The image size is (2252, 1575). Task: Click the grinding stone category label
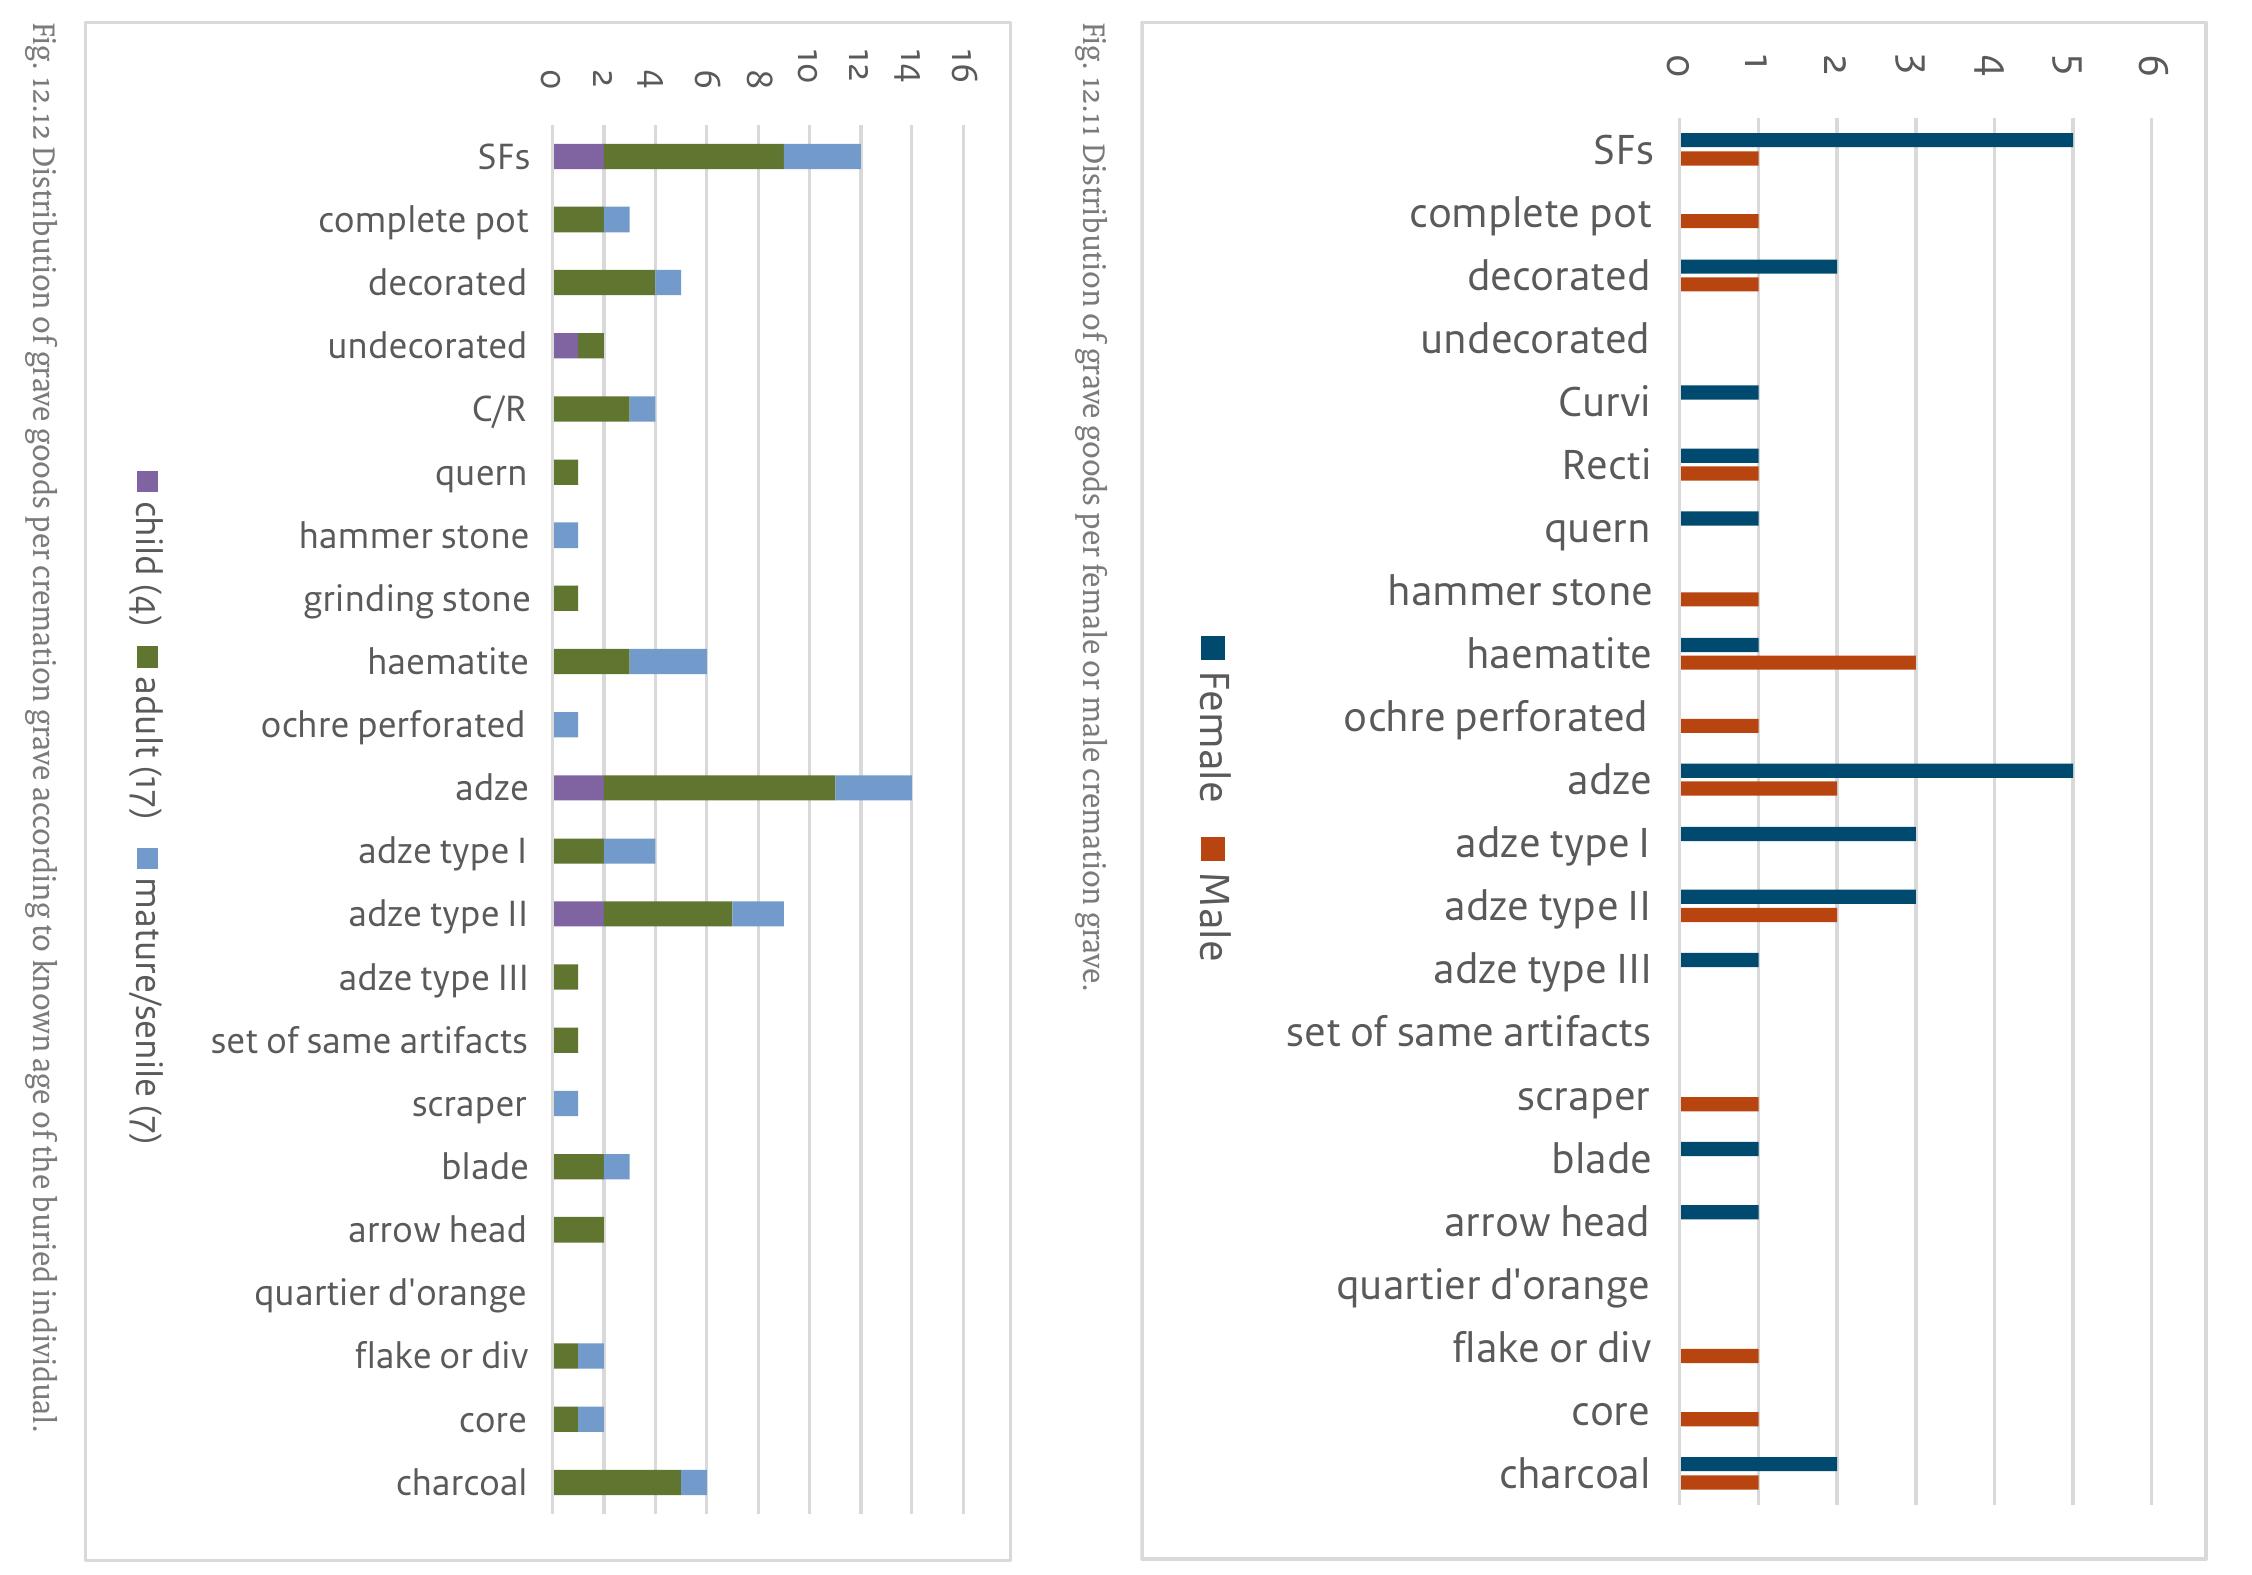pos(416,599)
